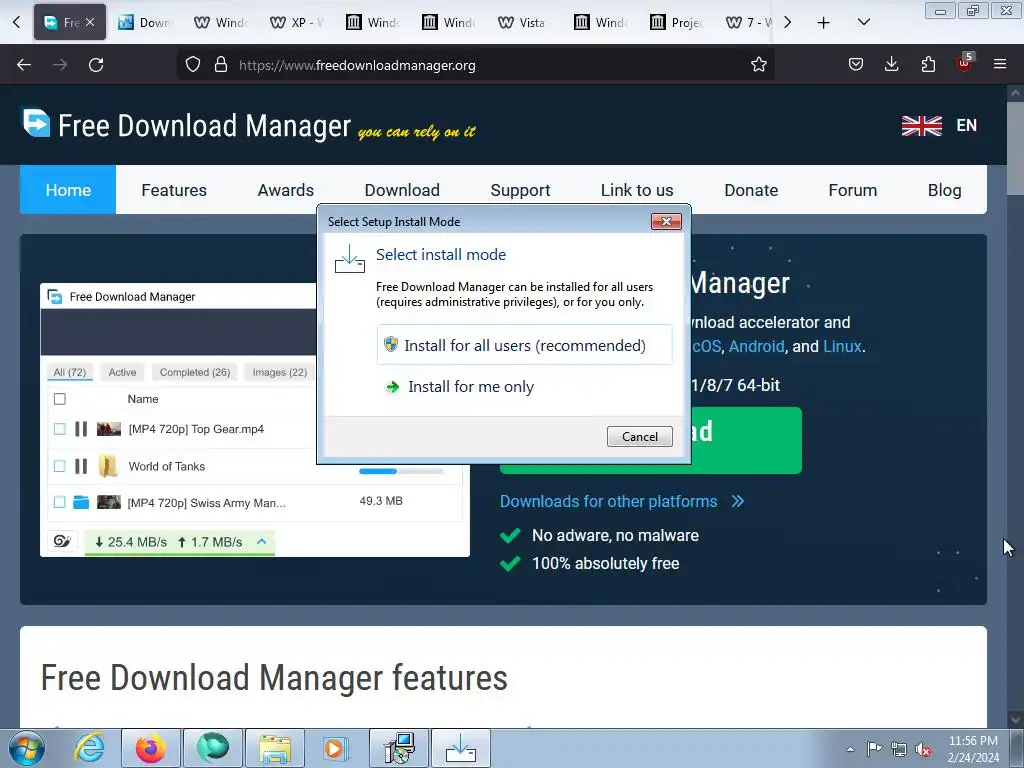Open the Donate page

(x=751, y=190)
